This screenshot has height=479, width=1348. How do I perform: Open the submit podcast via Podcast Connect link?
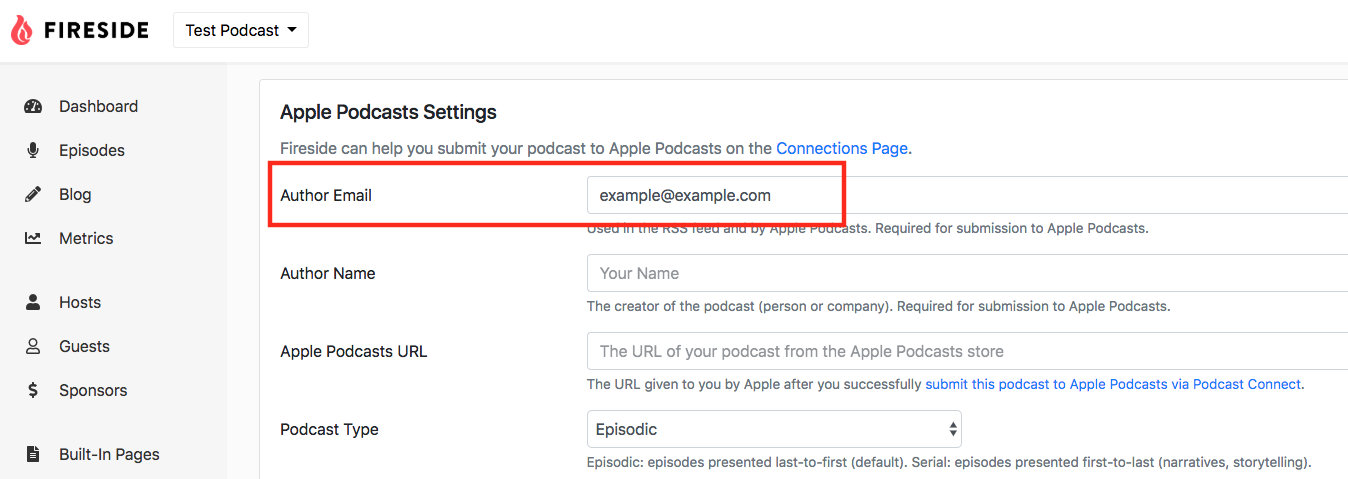tap(1113, 384)
